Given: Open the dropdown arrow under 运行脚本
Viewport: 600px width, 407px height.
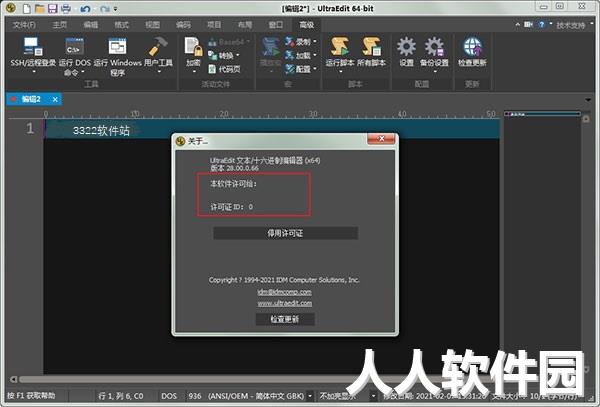Looking at the screenshot, I should point(340,72).
